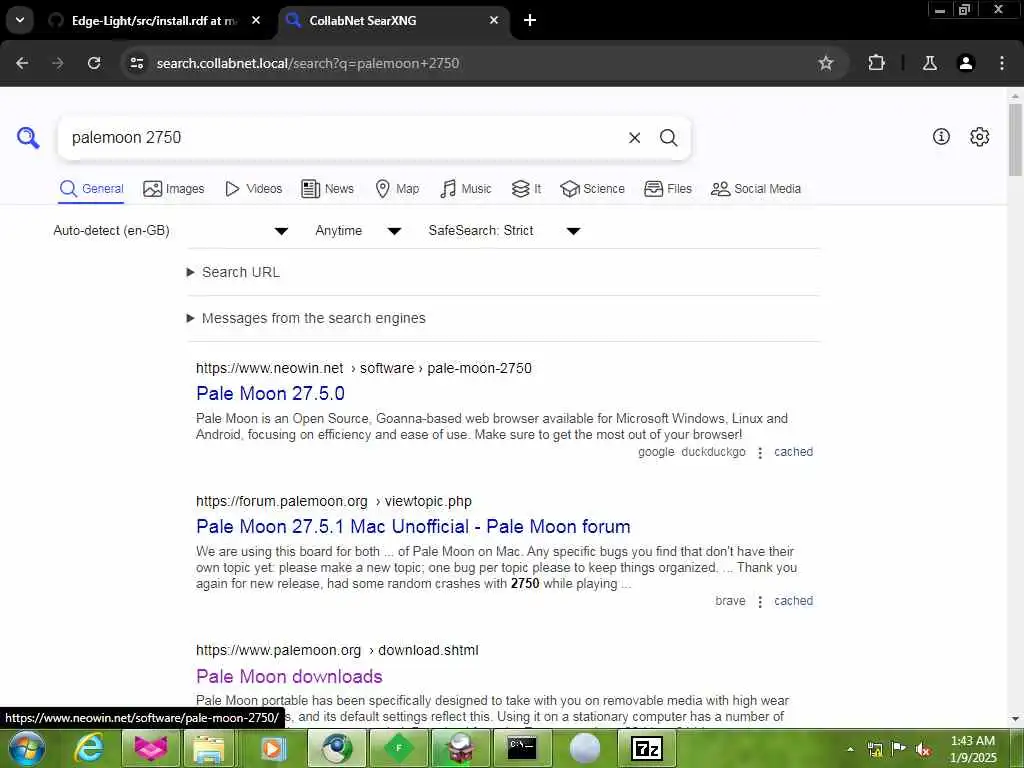Click the https://forum.palemoon.org result URL
The height and width of the screenshot is (768, 1024).
334,502
